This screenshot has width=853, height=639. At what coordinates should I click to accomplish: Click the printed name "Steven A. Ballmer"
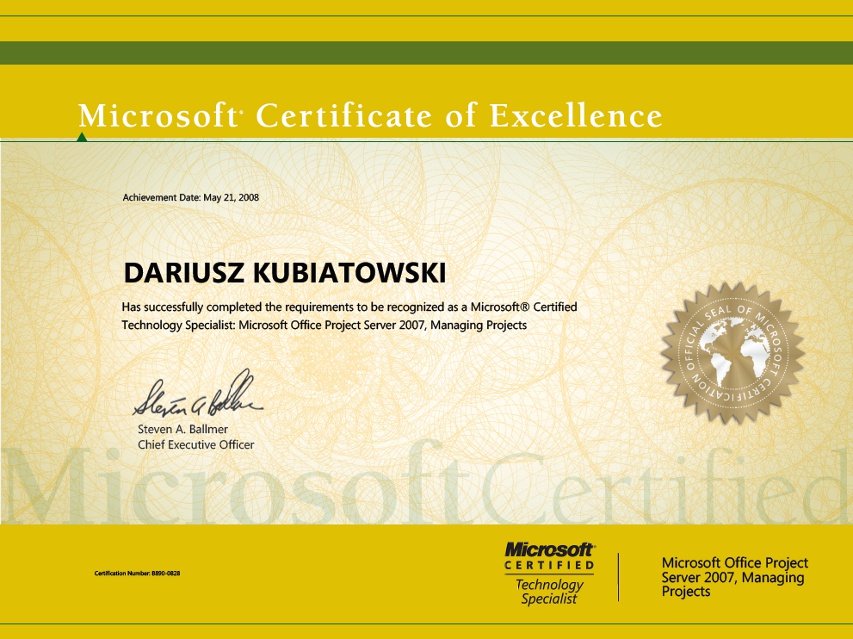(x=183, y=429)
